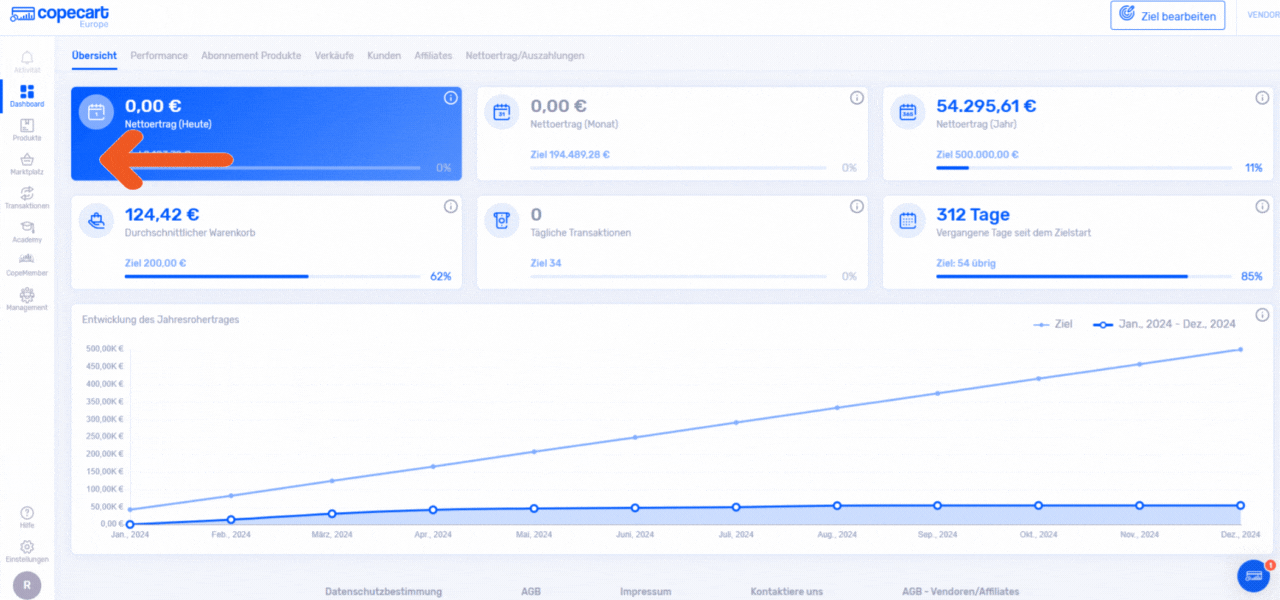Click the Entwicklung des Jahresrohertrages heading
This screenshot has width=1280, height=600.
[x=161, y=320]
